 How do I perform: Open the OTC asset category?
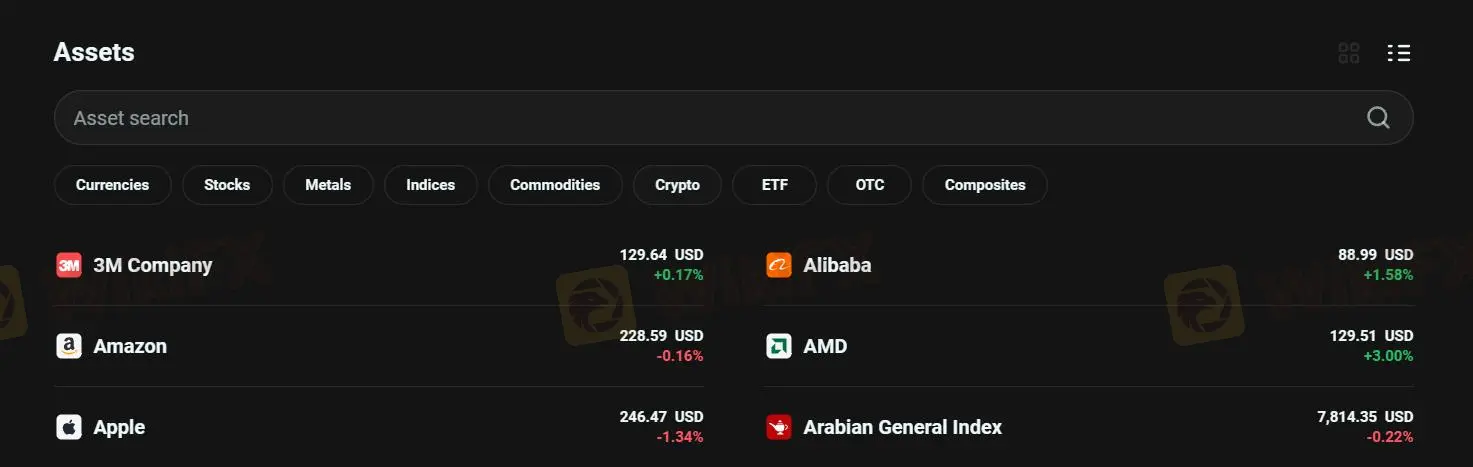[870, 185]
